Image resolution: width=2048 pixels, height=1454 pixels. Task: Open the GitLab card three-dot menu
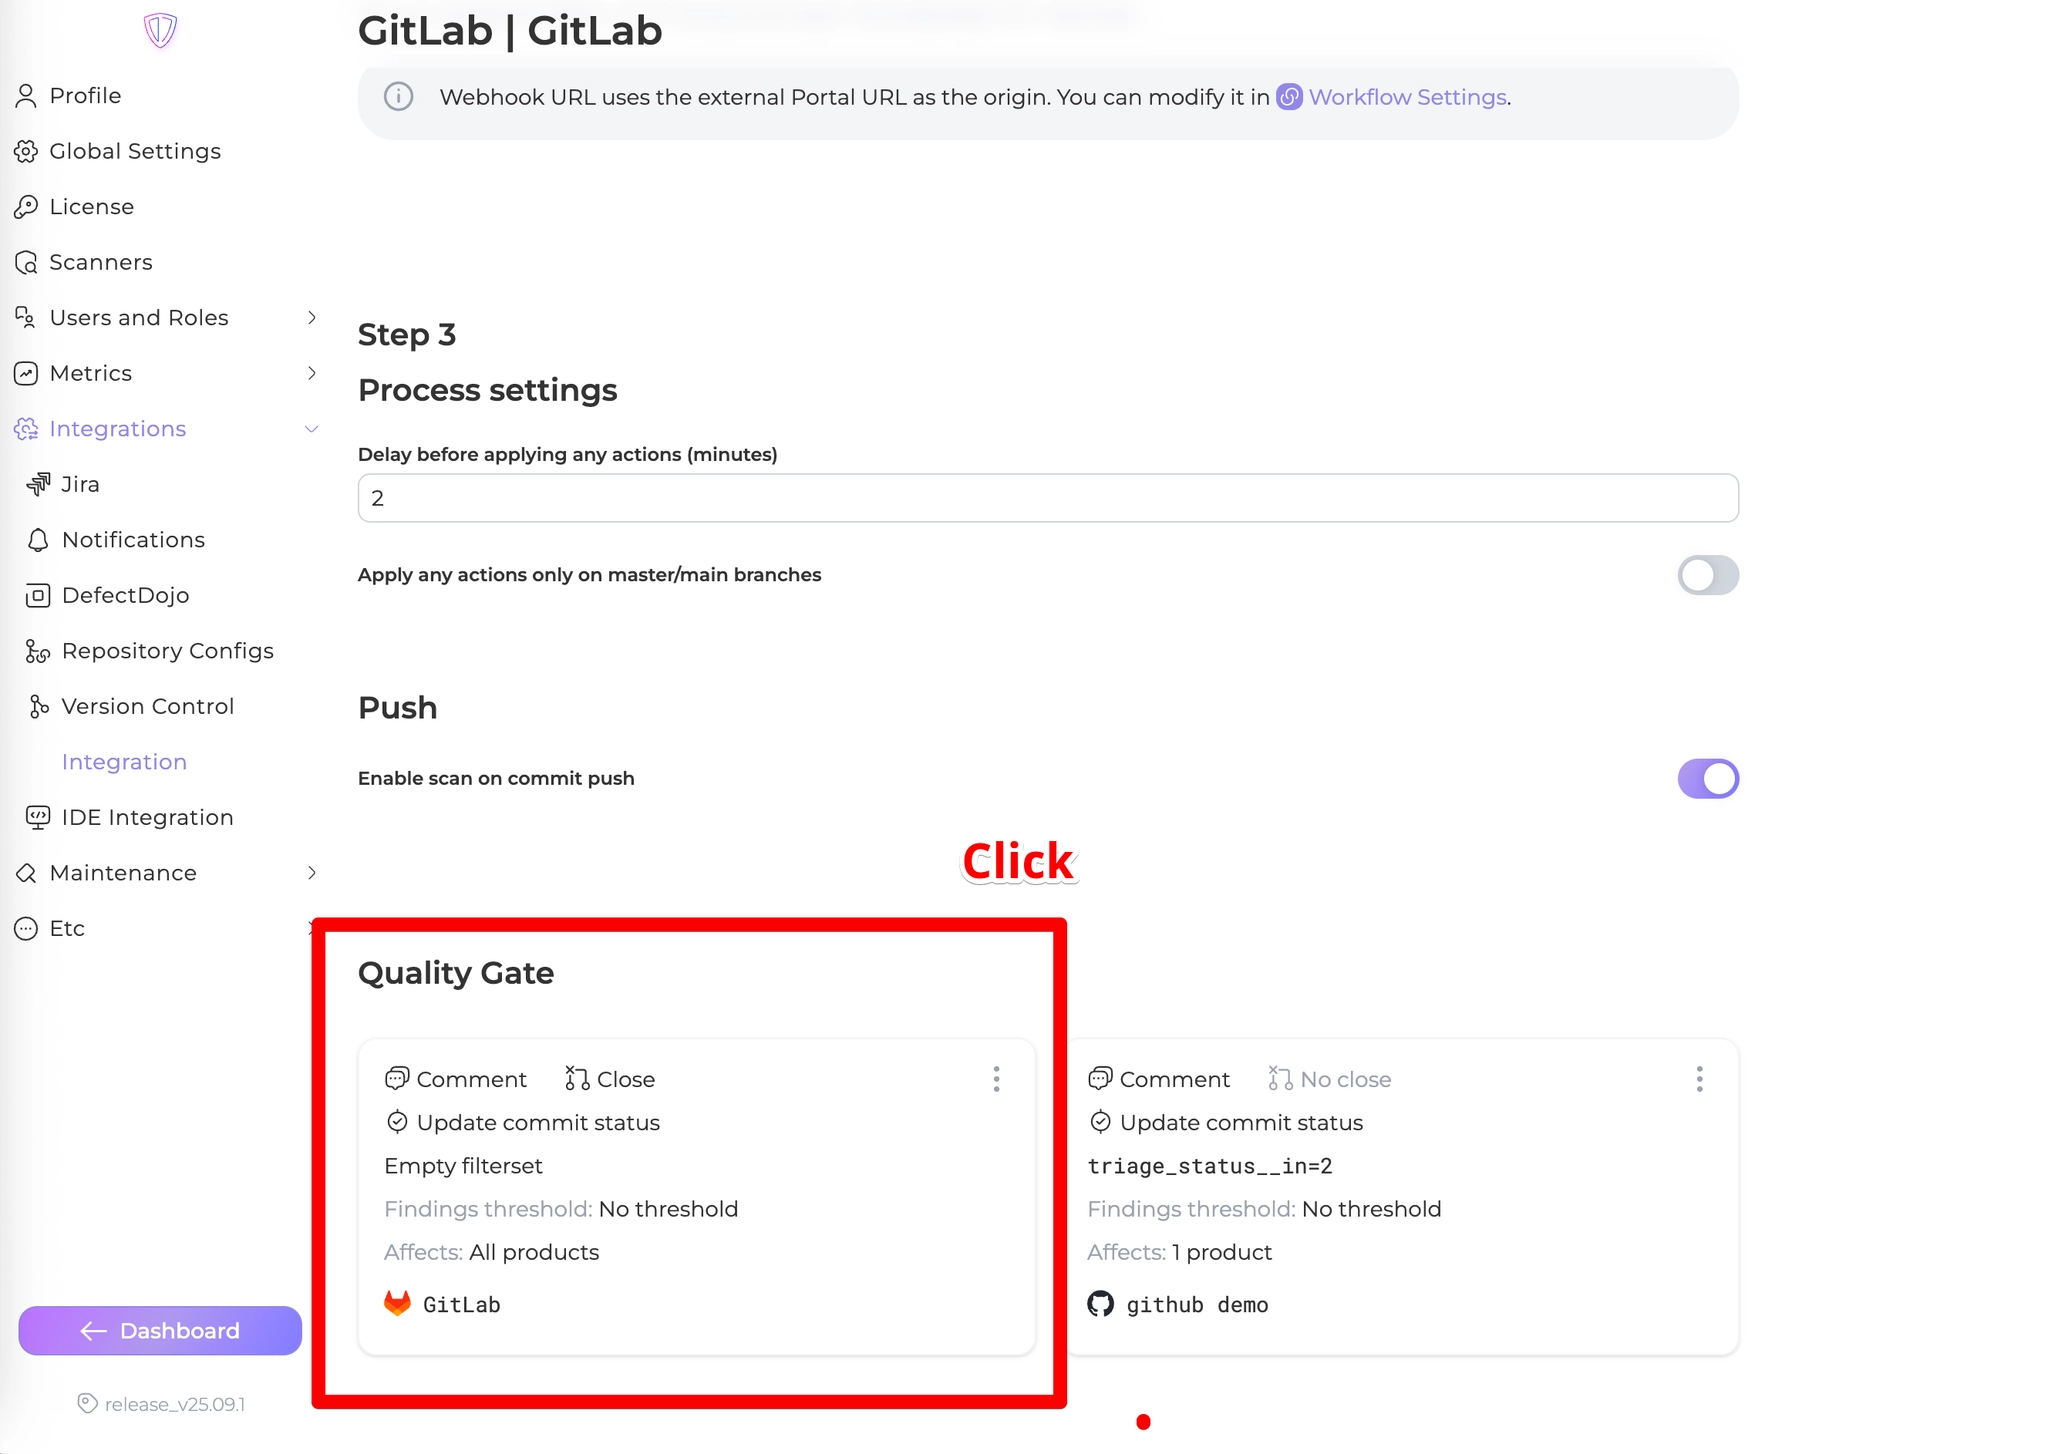996,1079
